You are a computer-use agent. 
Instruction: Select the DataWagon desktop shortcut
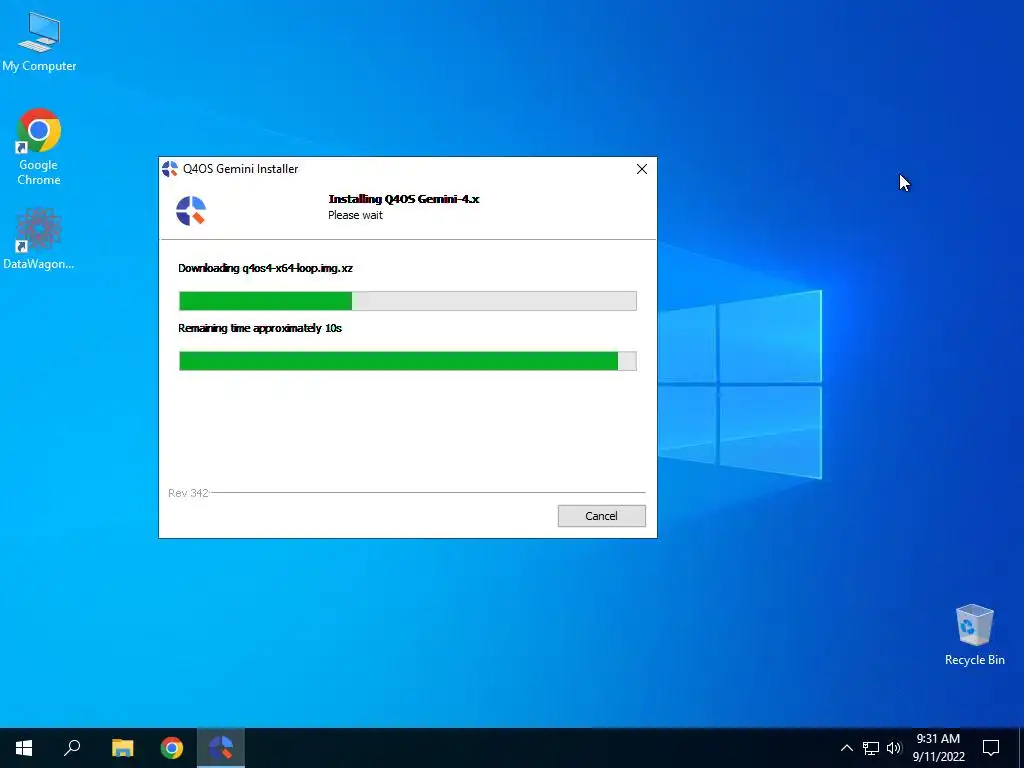[x=39, y=238]
